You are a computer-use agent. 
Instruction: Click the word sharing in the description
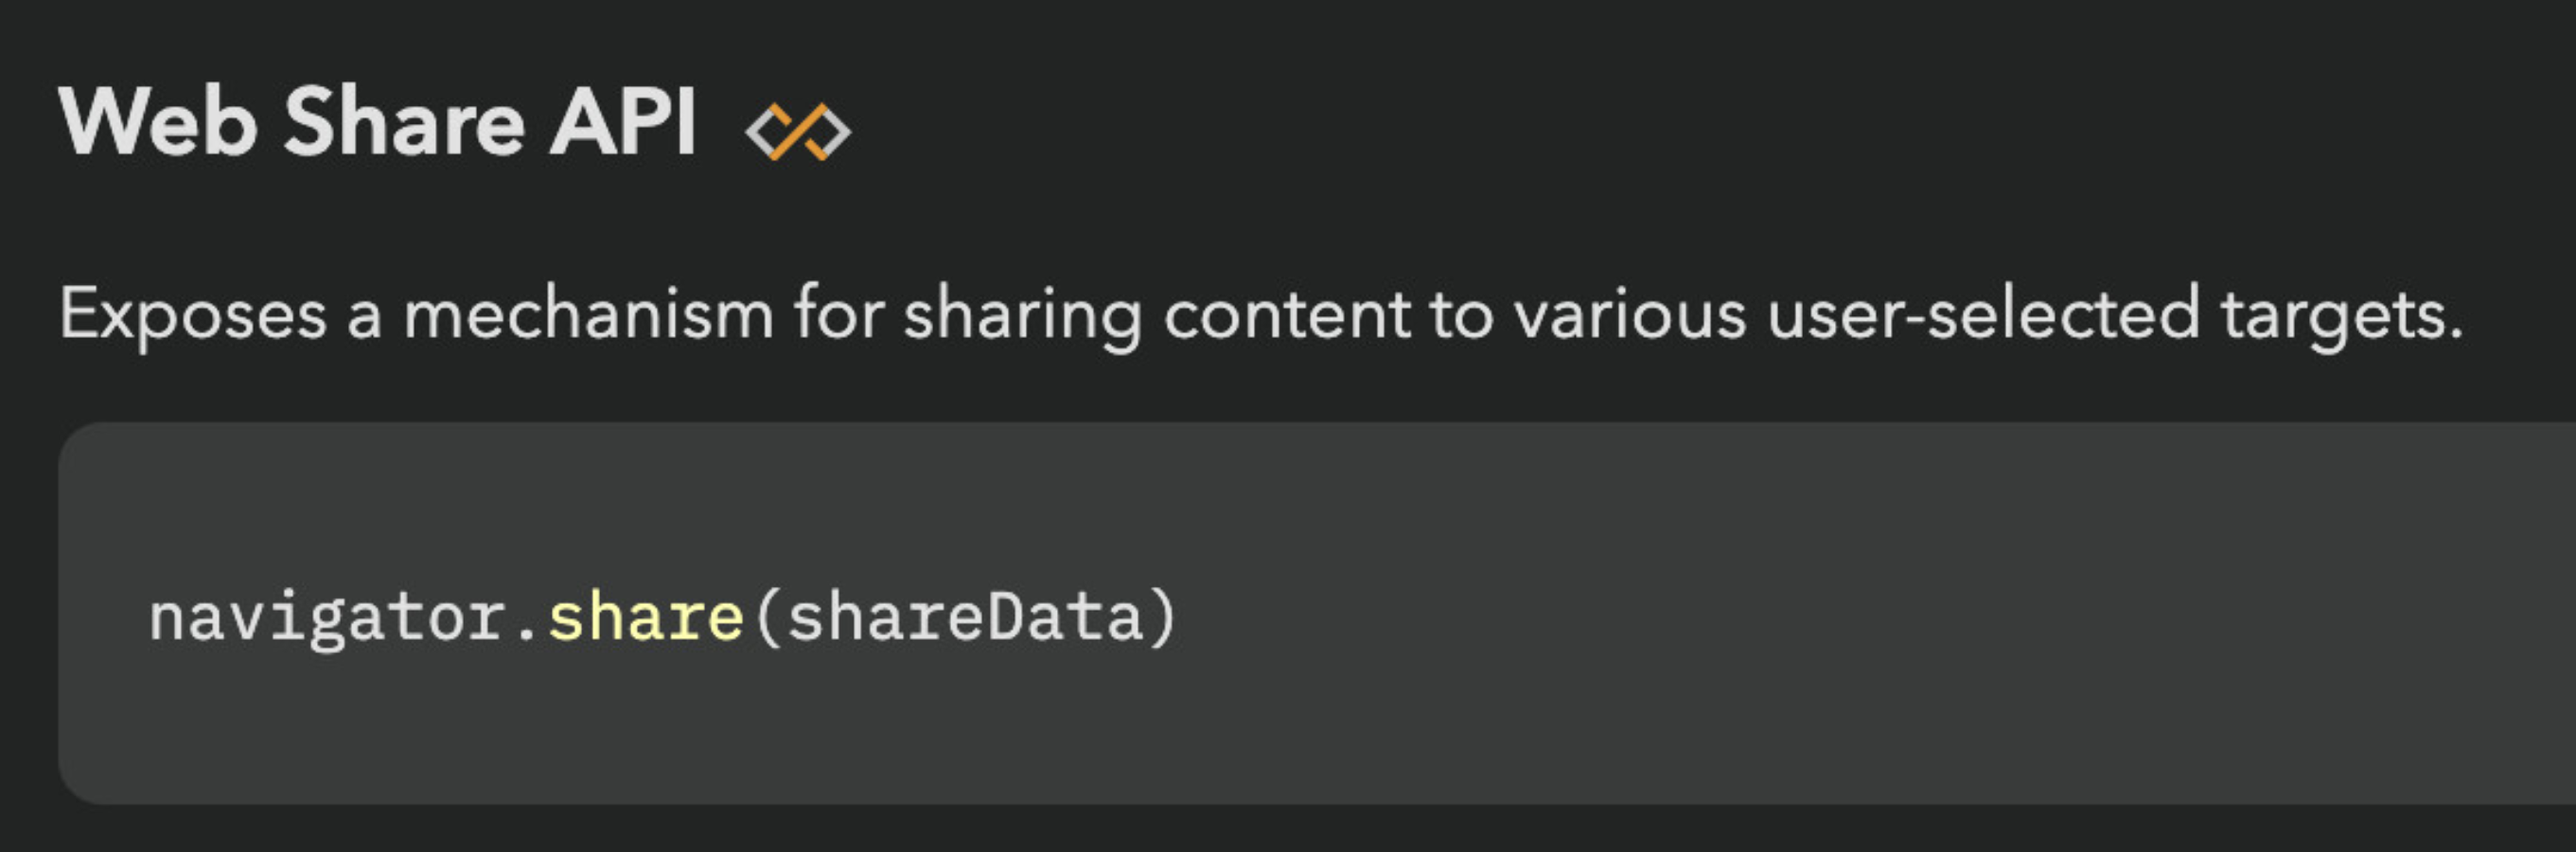1022,316
